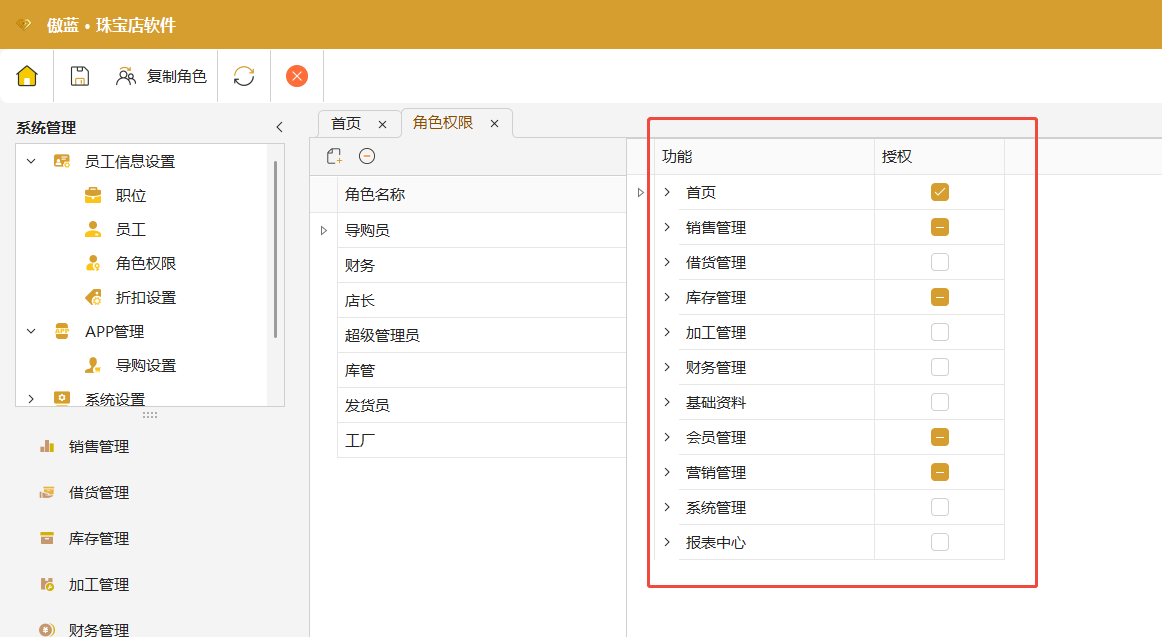Viewport: 1162px width, 637px height.
Task: Expand the 基础资料 function row
Action: [x=667, y=402]
